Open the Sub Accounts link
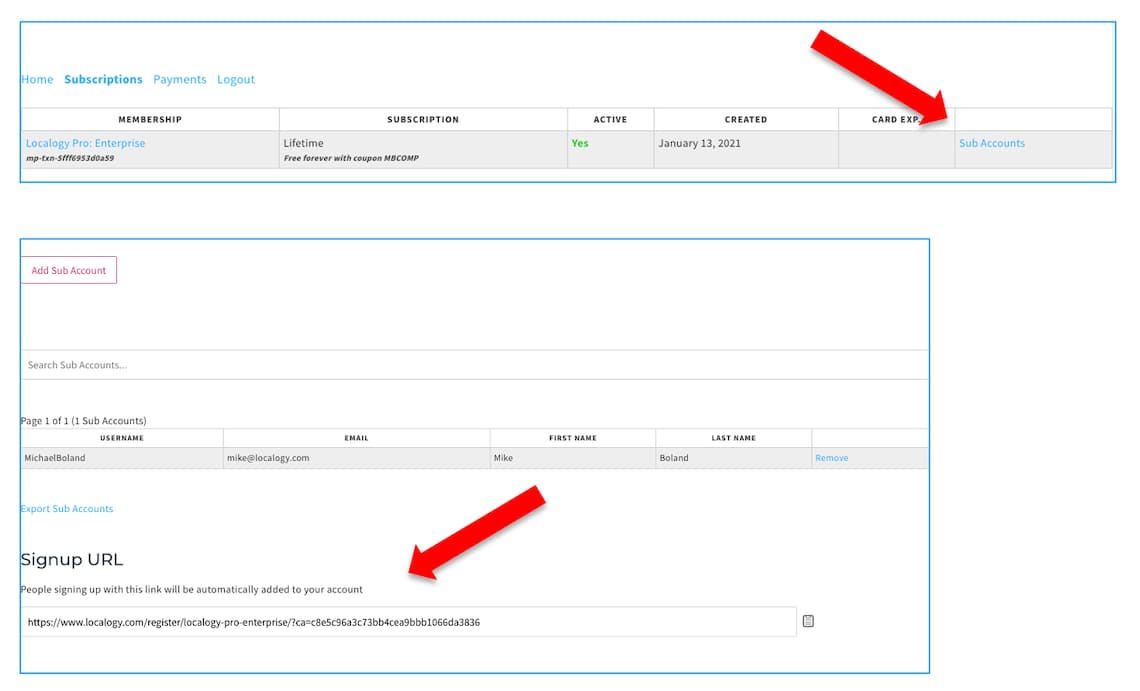Screen dimensions: 1140x691 [x=991, y=143]
